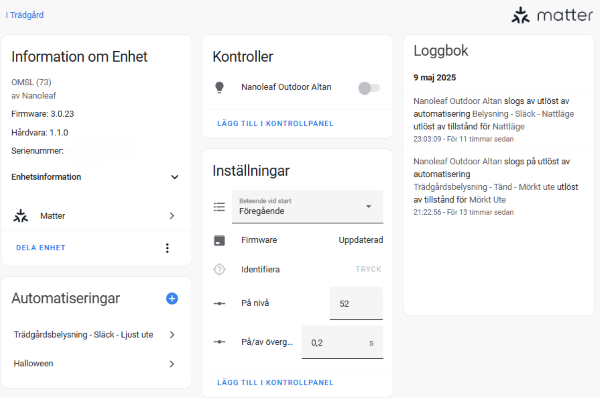Click the 21:22:56 log entry timestamp

point(463,212)
